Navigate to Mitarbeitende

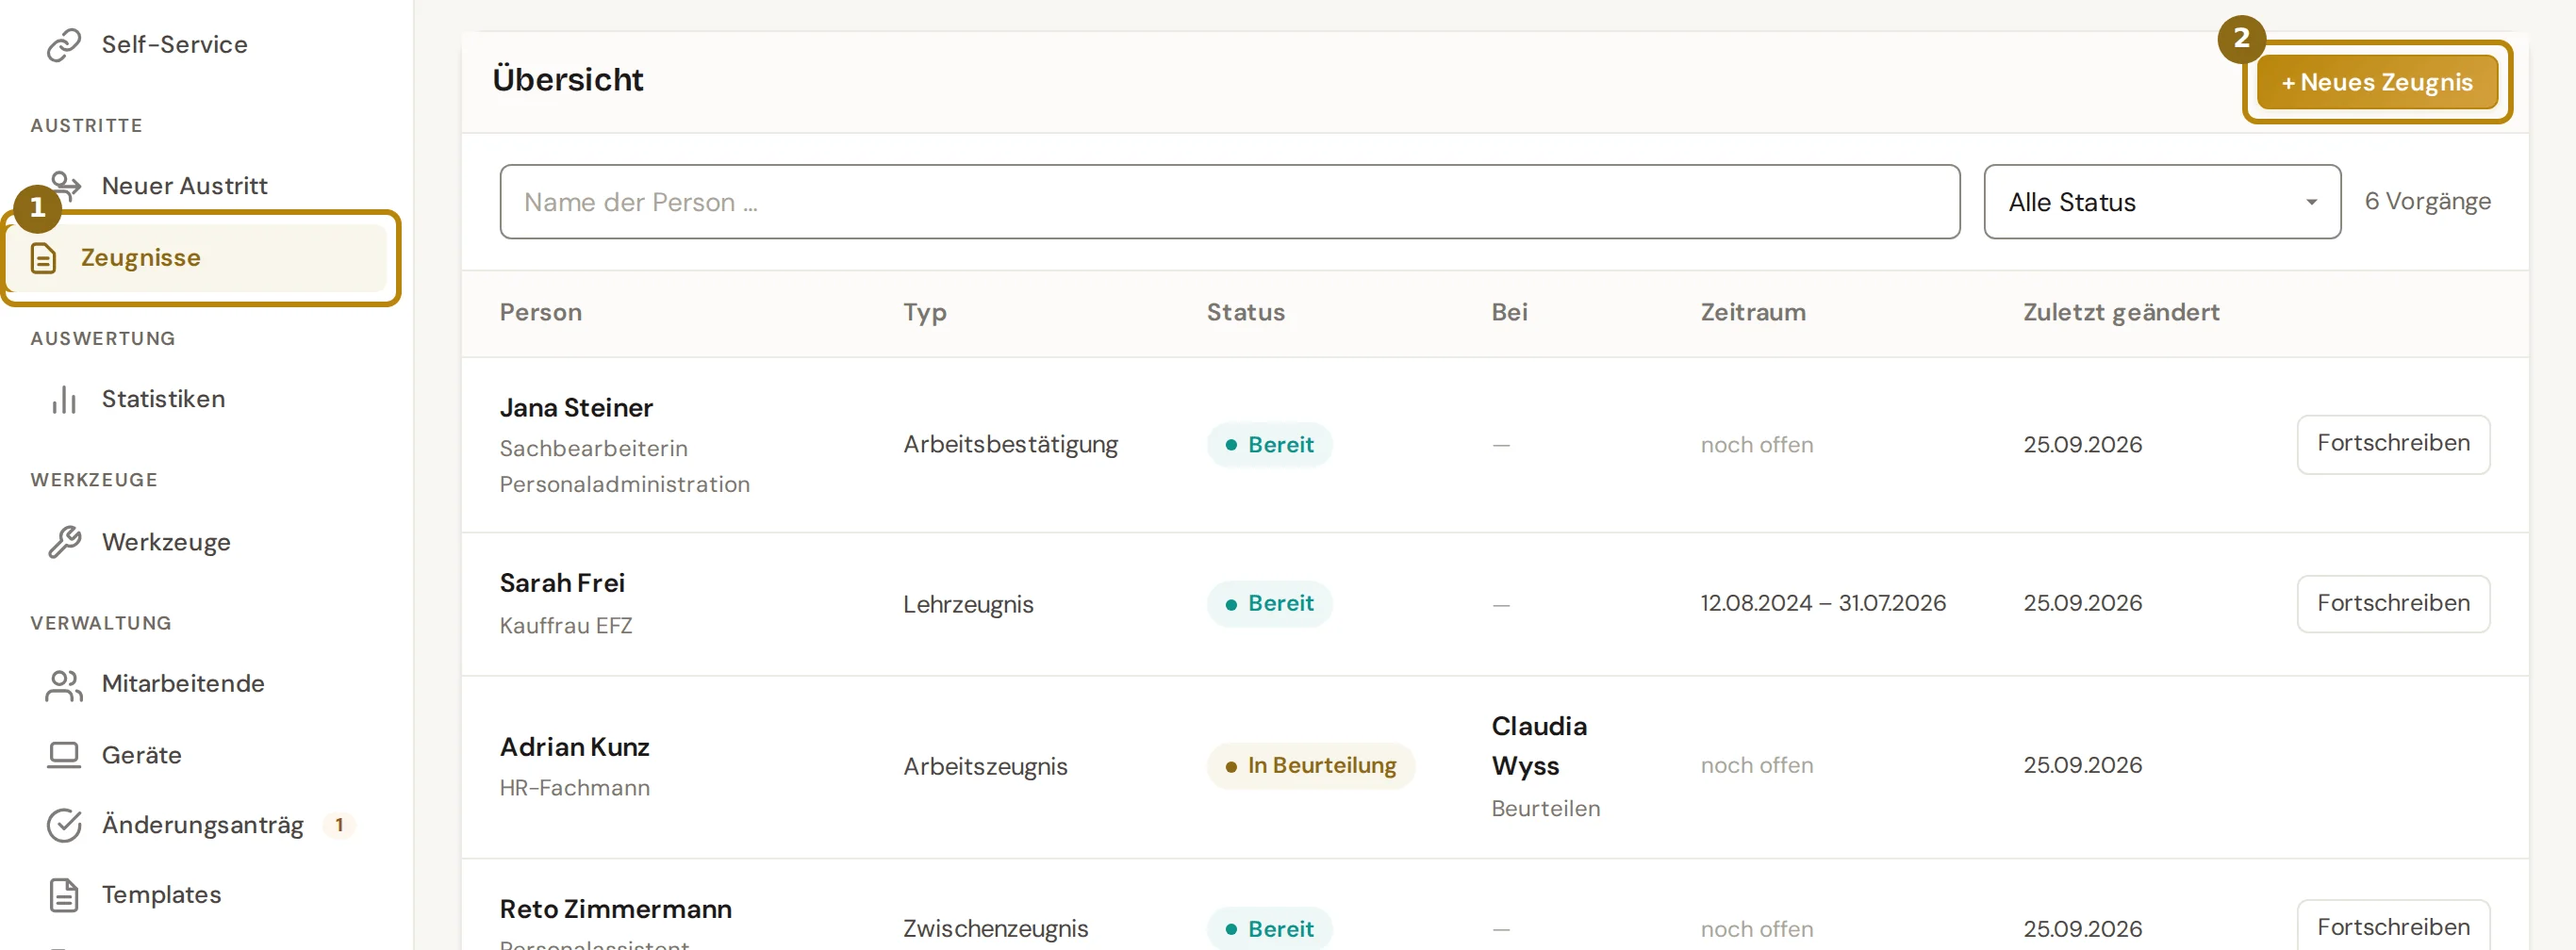point(183,684)
